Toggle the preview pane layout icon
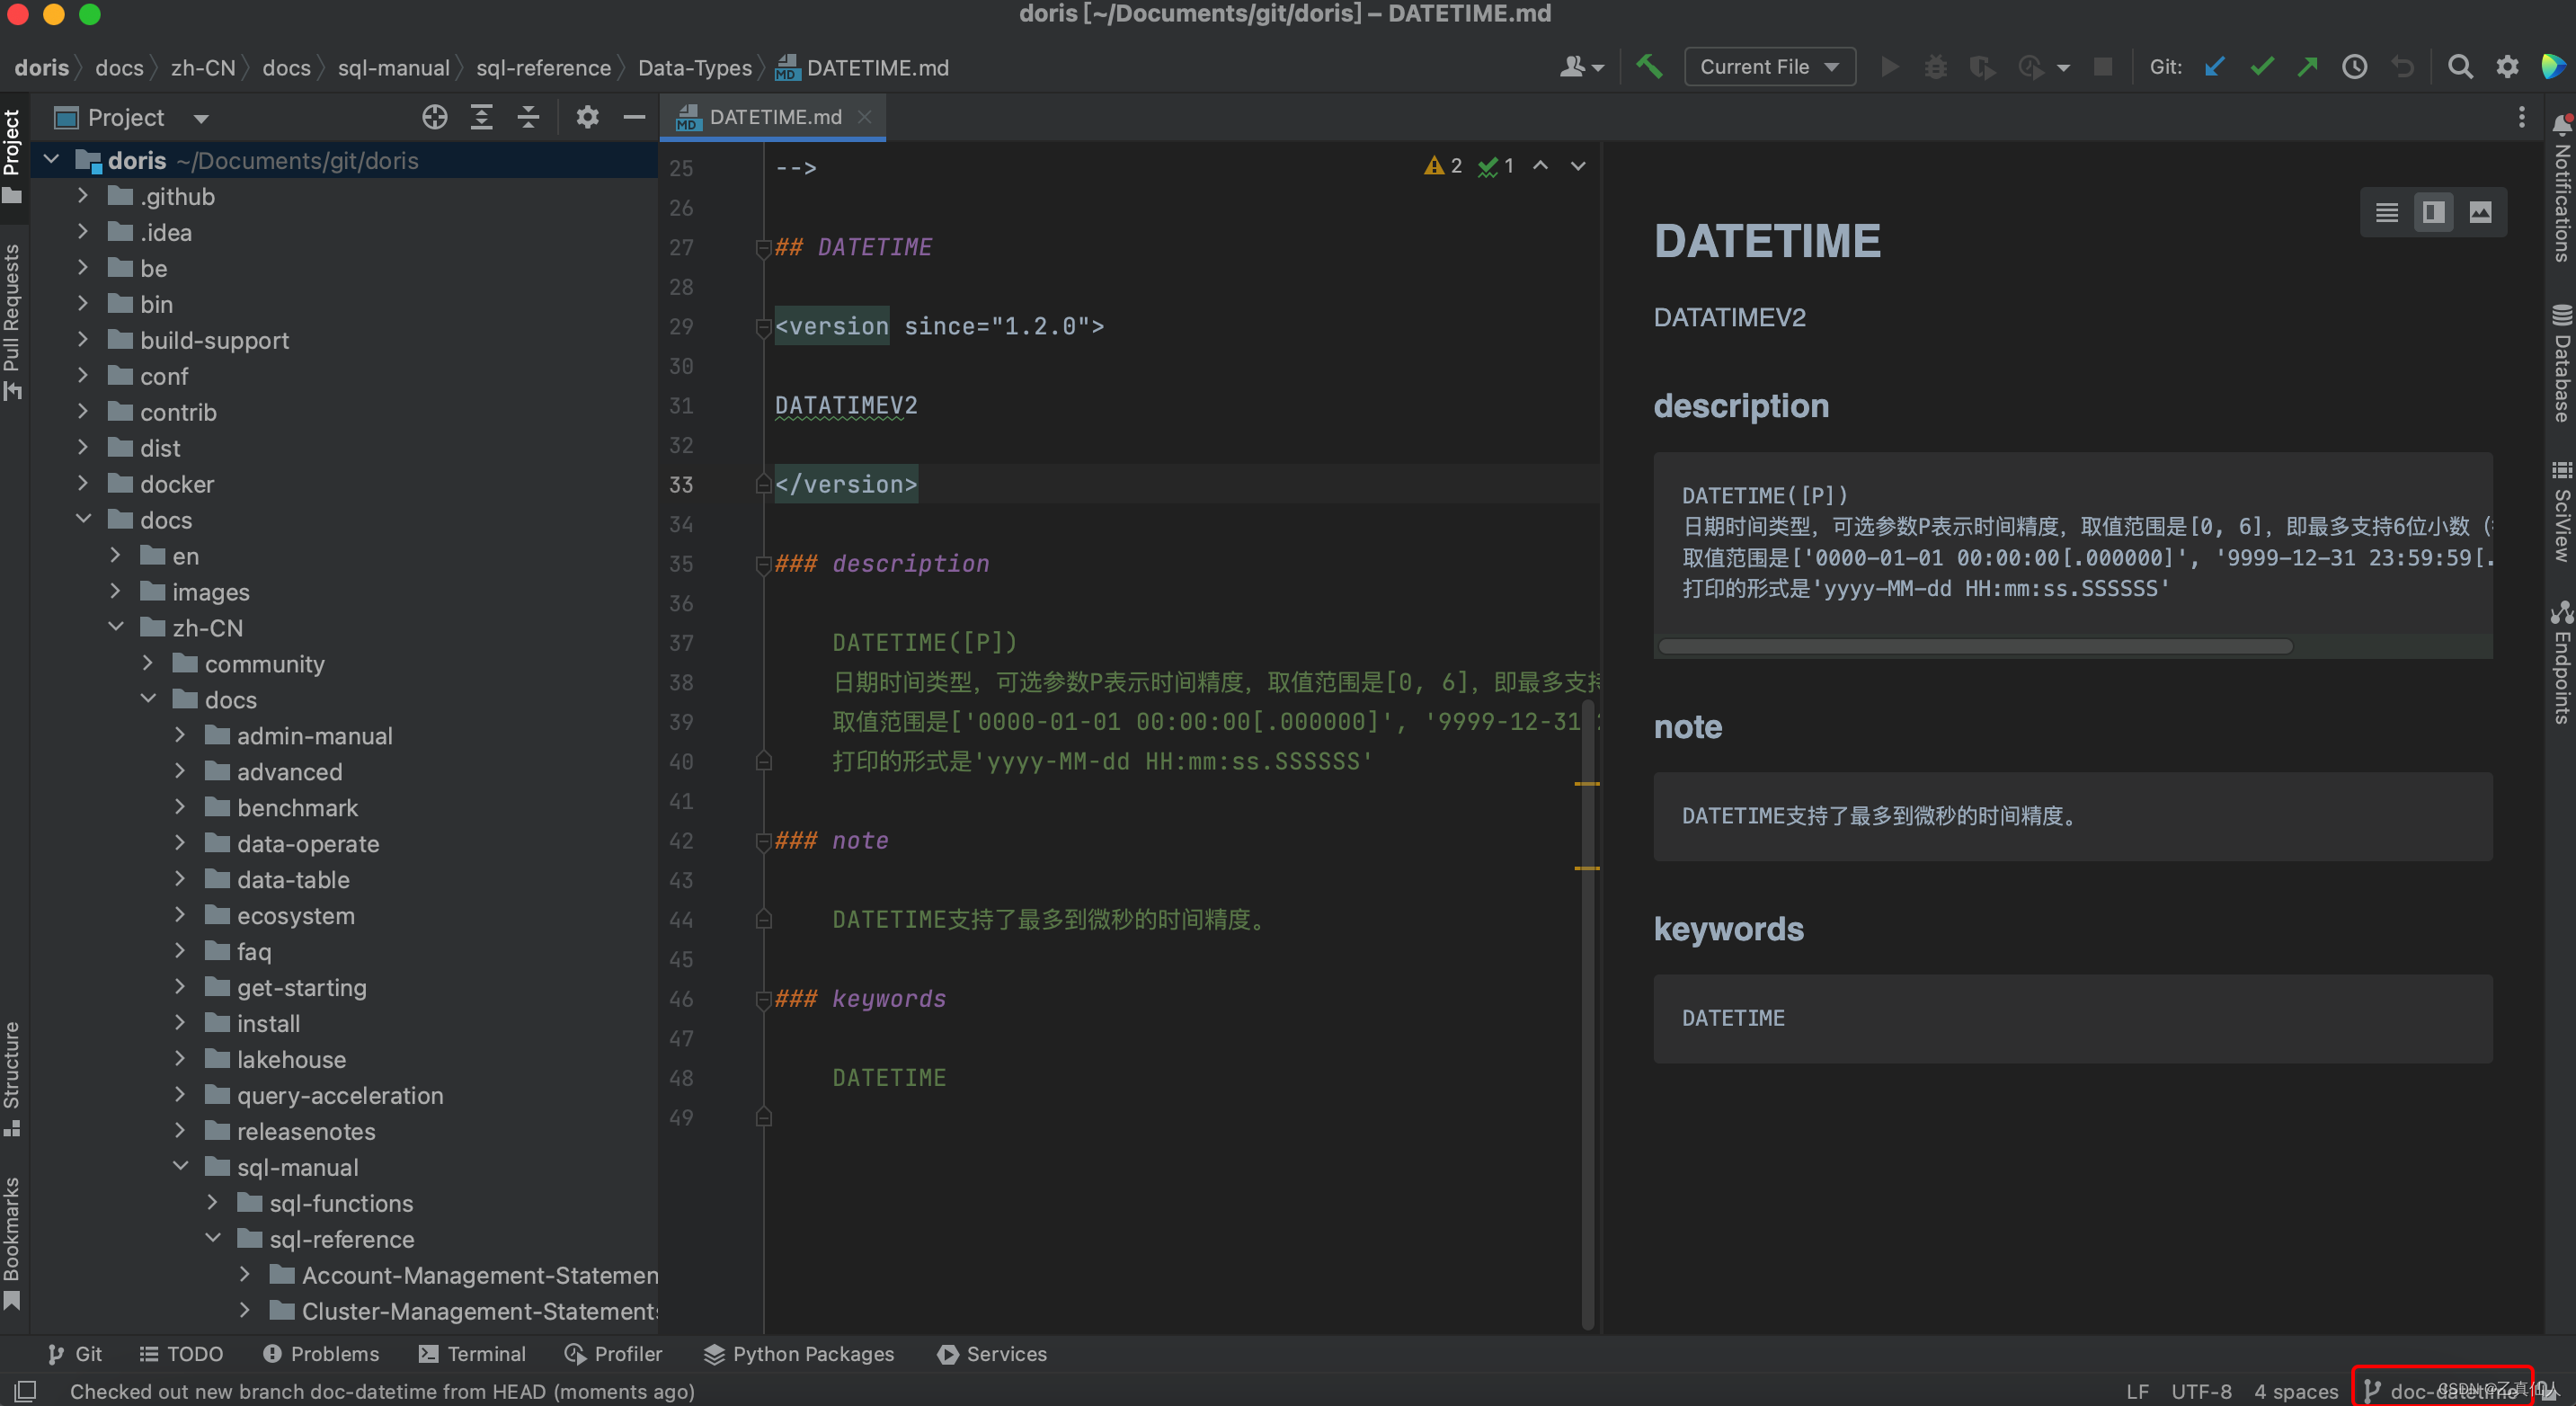This screenshot has width=2576, height=1406. [2432, 211]
